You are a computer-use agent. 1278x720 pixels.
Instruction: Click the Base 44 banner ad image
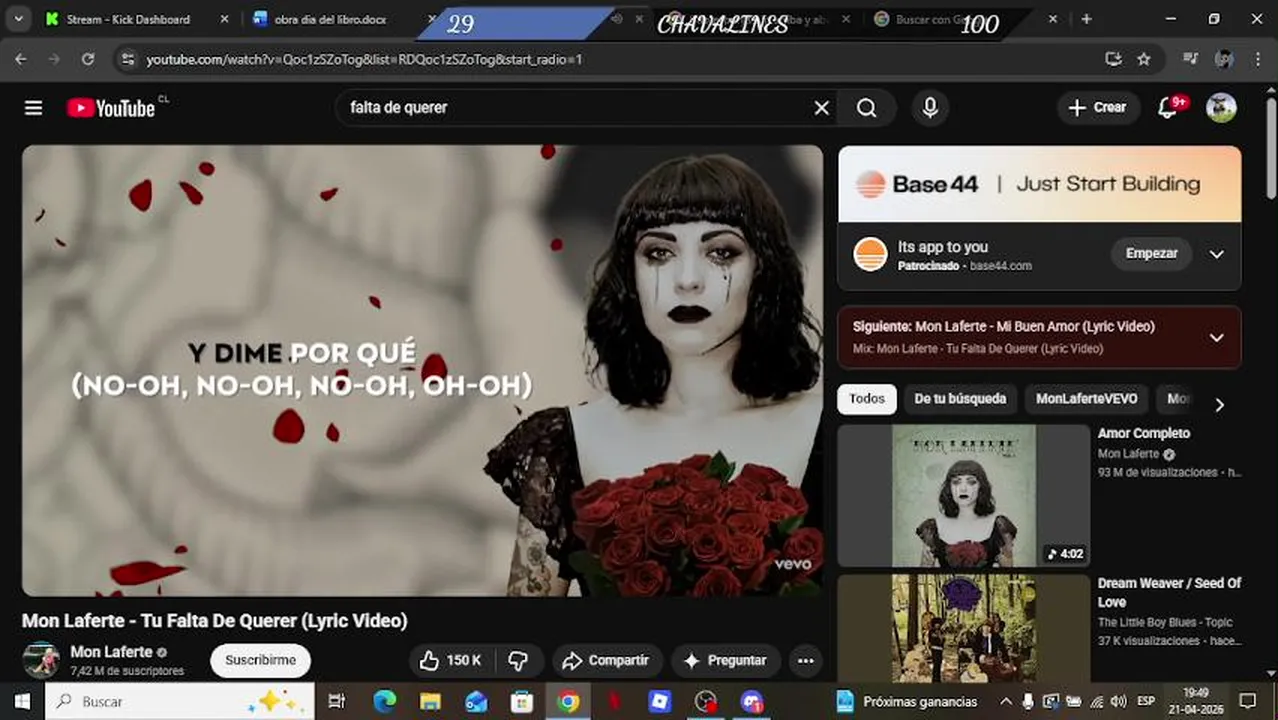[1039, 184]
